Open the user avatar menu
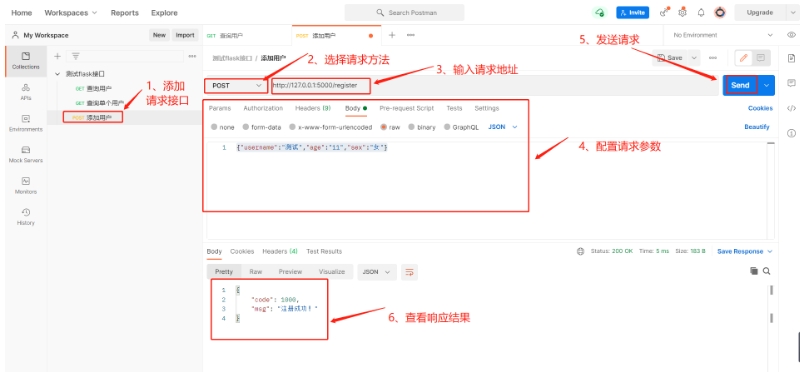The image size is (800, 372). click(720, 13)
